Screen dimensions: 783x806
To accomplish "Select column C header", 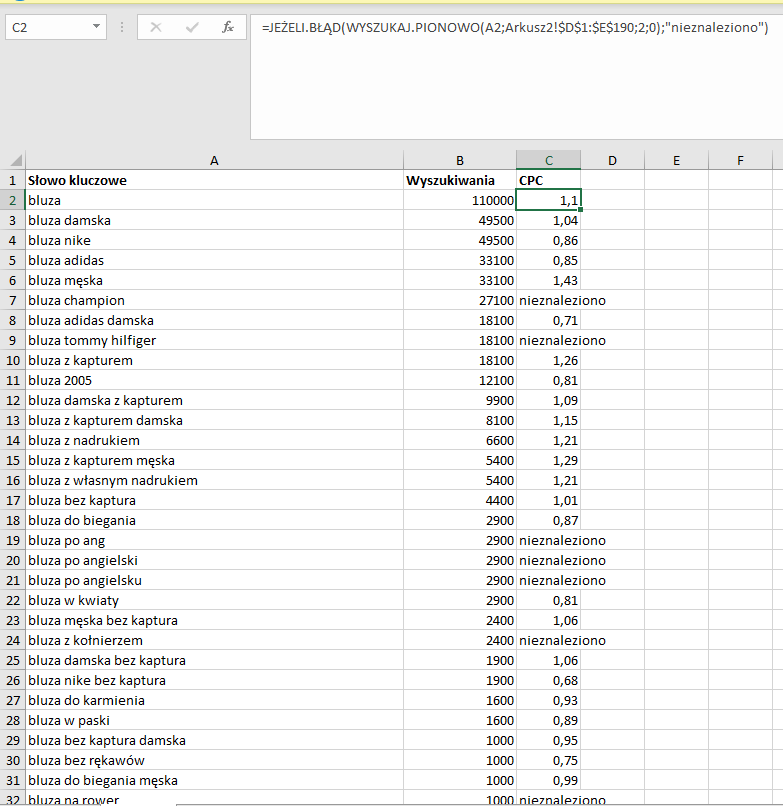I will [549, 160].
